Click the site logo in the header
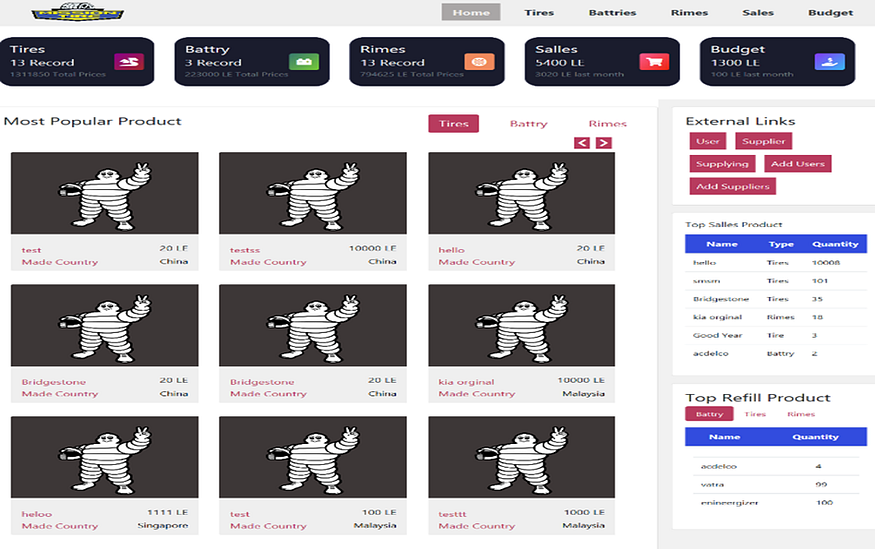This screenshot has width=875, height=549. 78,11
